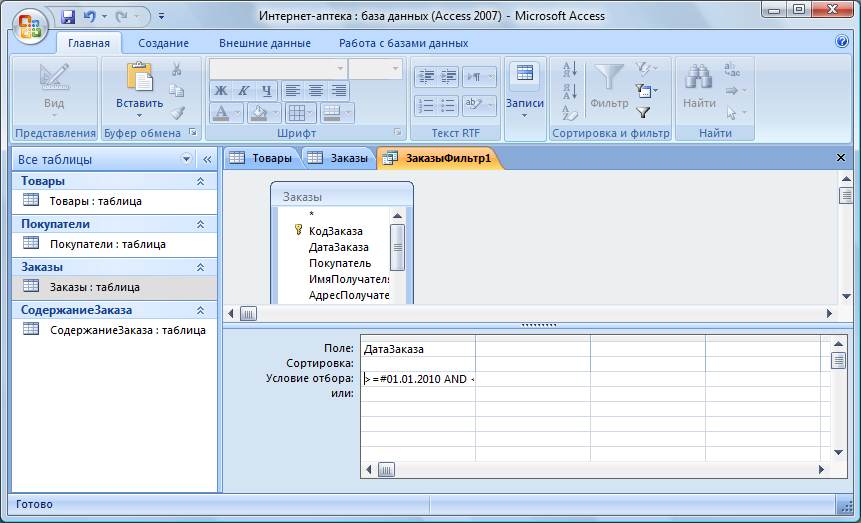Collapse the Покупатели group
Image resolution: width=861 pixels, height=523 pixels.
(200, 224)
